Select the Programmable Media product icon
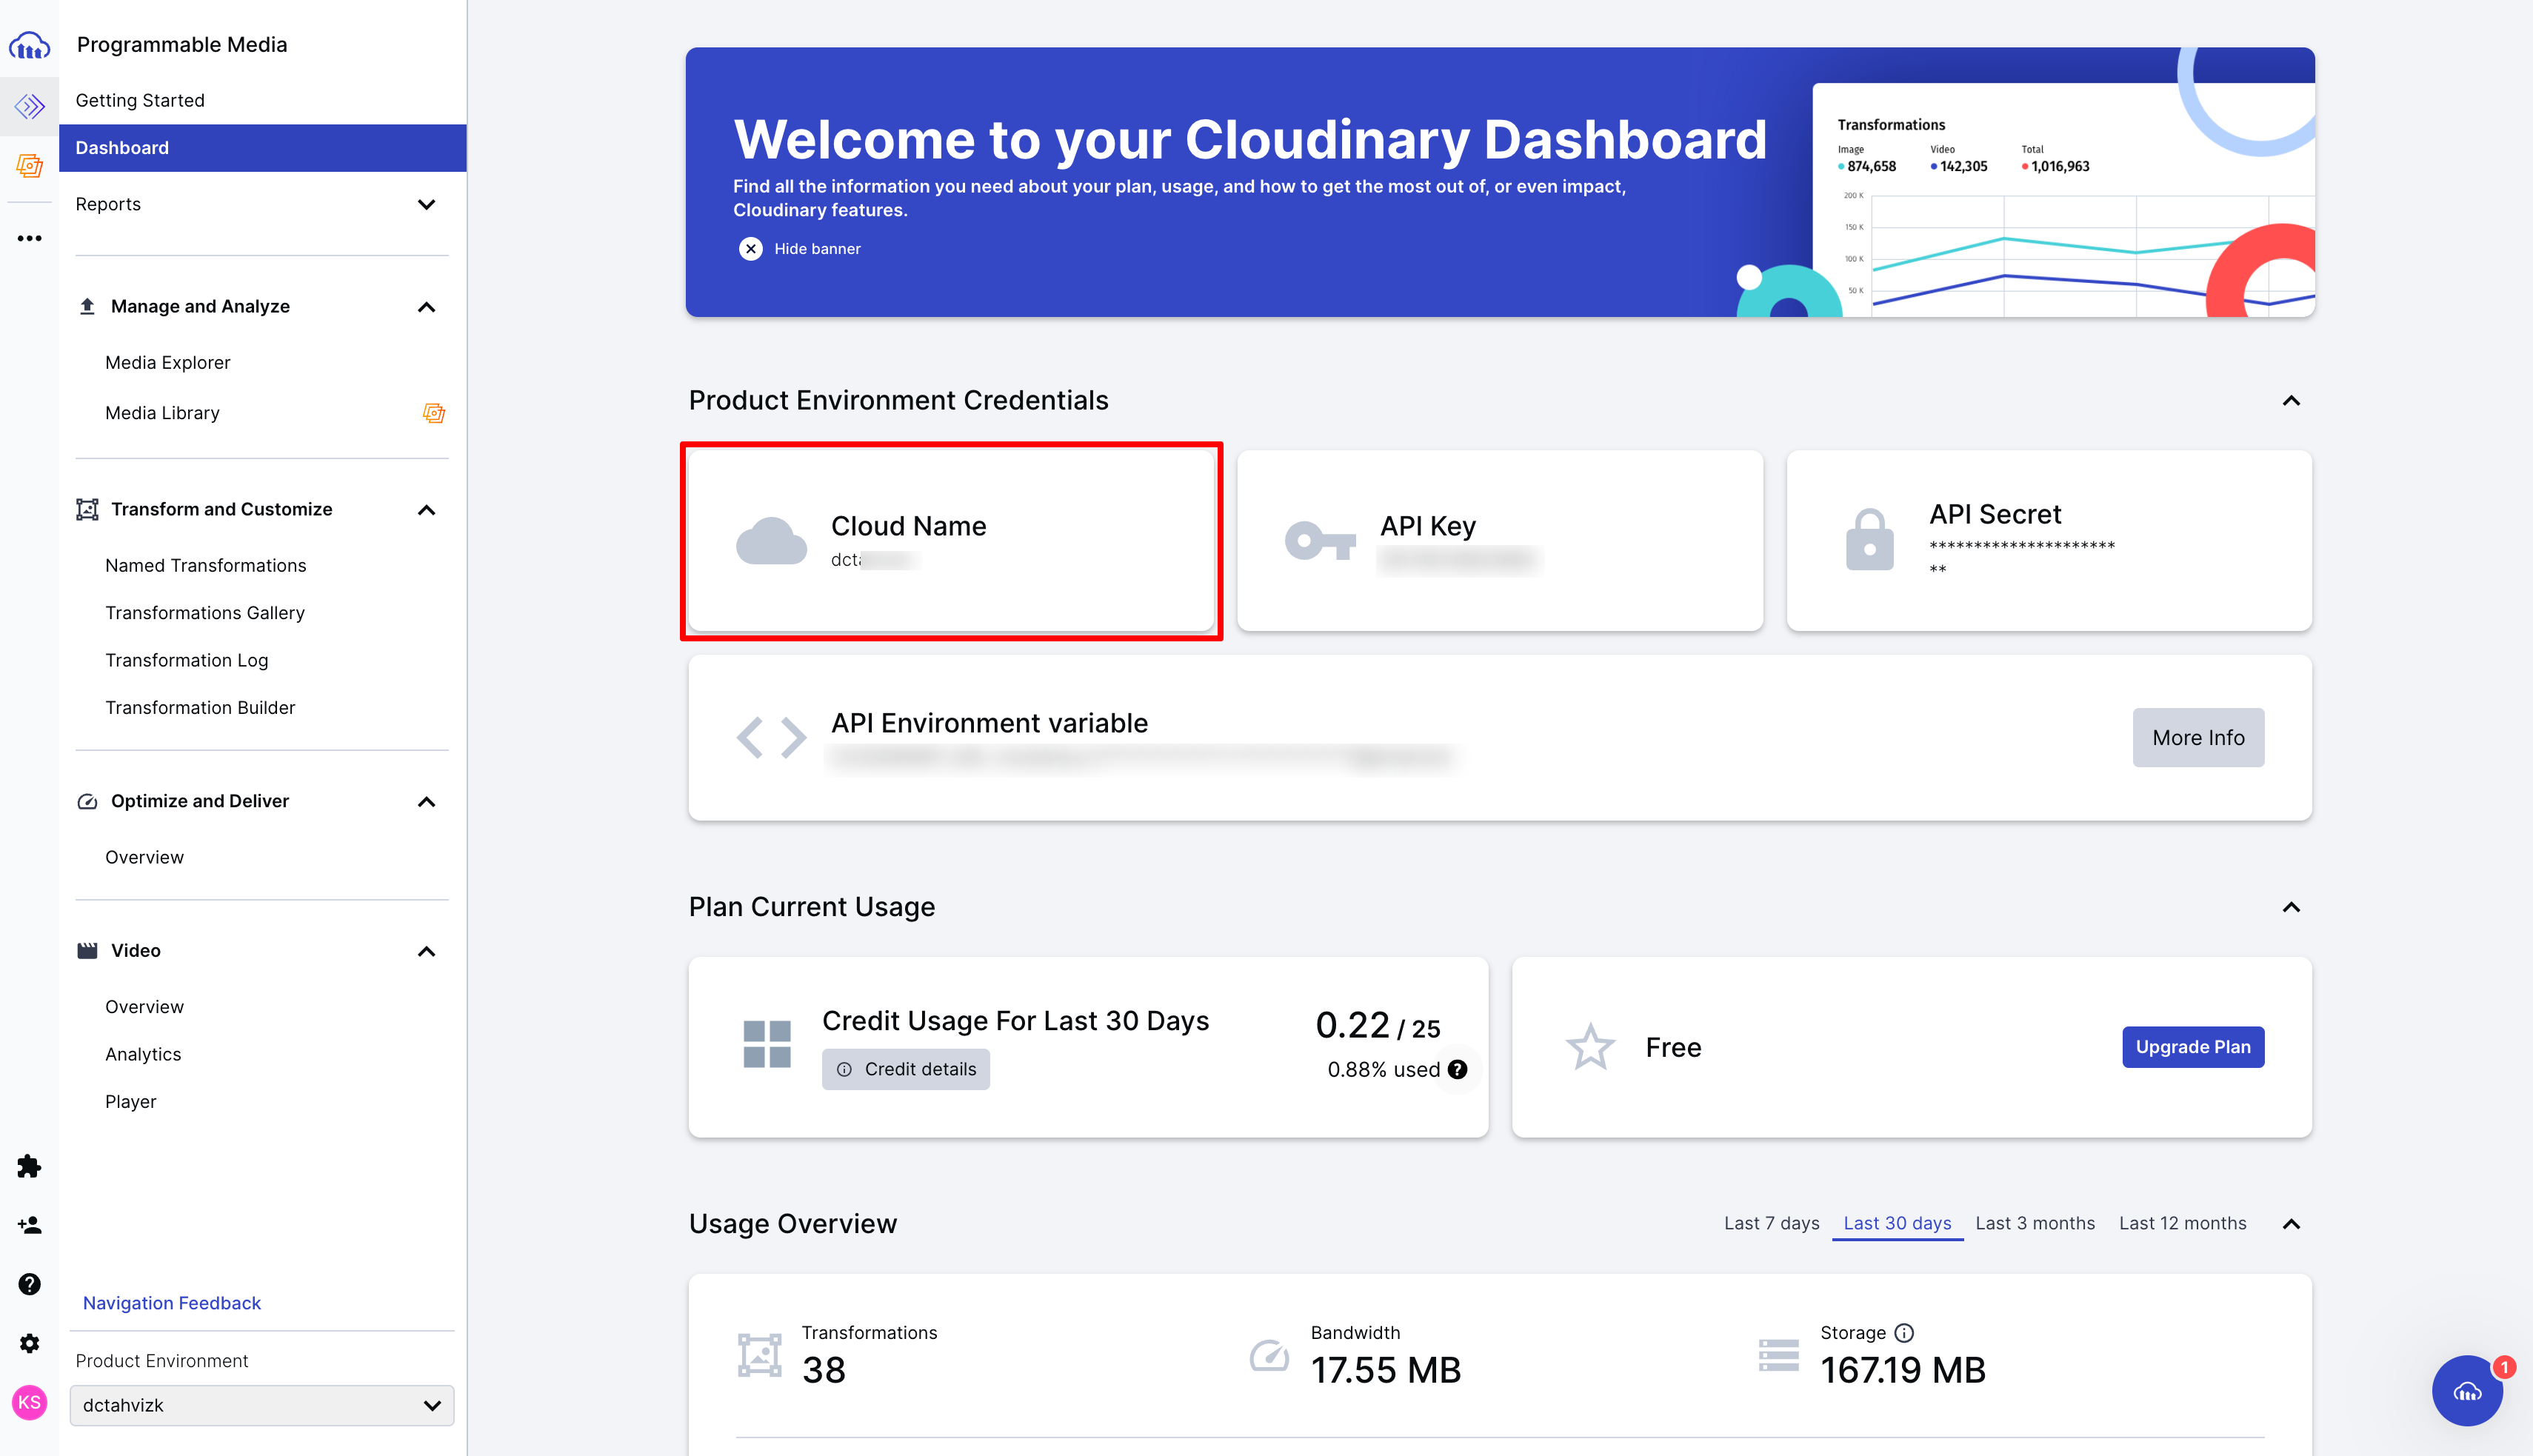Screen dimensions: 2533x1456 tap(29, 105)
